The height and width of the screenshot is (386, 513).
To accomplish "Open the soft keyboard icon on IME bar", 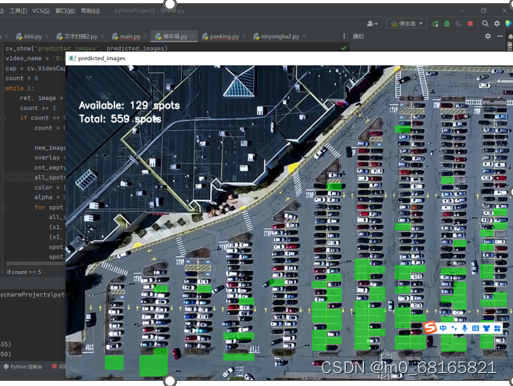I will (x=476, y=328).
